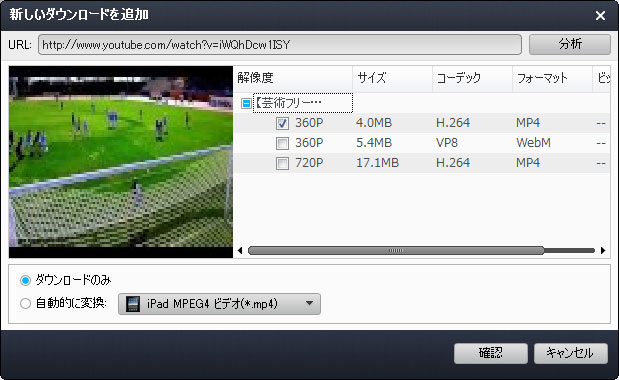Select the 自動的に変換 radio button

[x=25, y=303]
